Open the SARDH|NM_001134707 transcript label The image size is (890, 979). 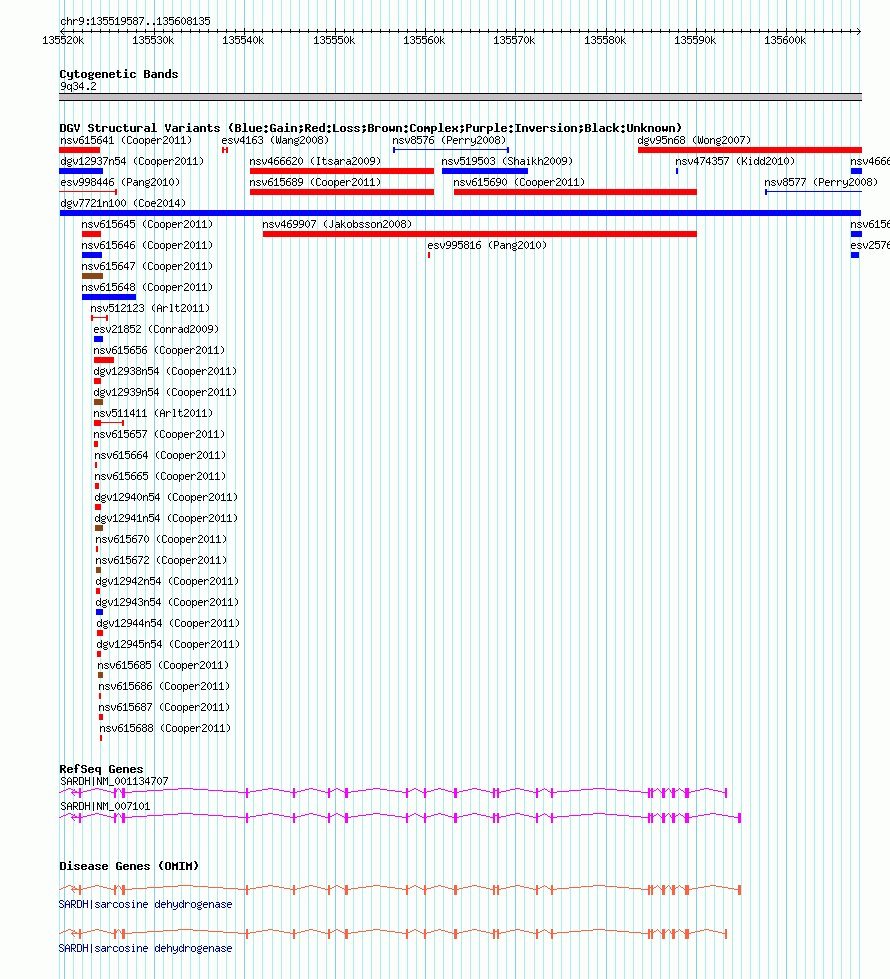[x=114, y=782]
